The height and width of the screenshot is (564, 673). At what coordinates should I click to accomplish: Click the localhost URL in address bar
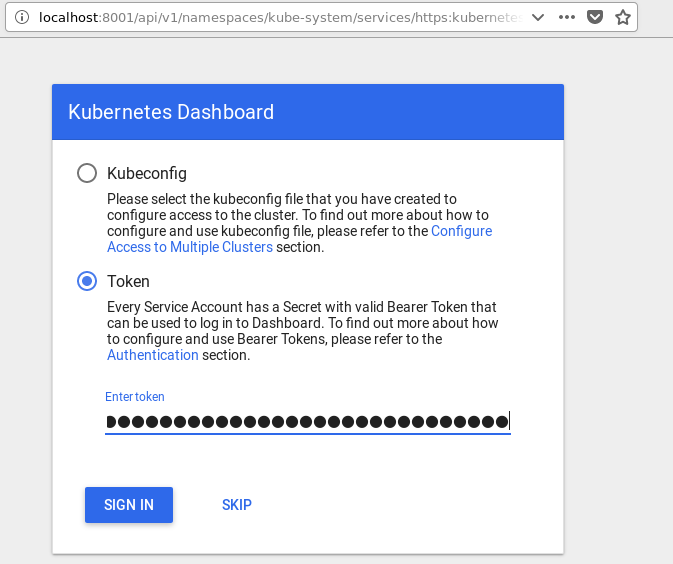pyautogui.click(x=270, y=18)
